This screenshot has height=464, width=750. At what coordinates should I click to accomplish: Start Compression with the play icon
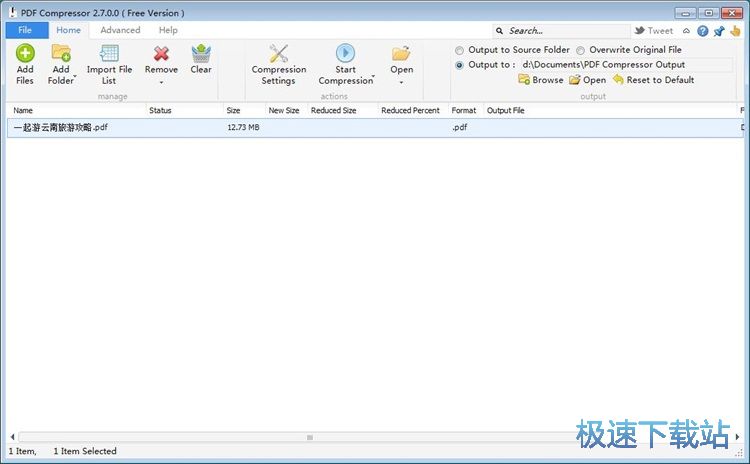pyautogui.click(x=345, y=54)
